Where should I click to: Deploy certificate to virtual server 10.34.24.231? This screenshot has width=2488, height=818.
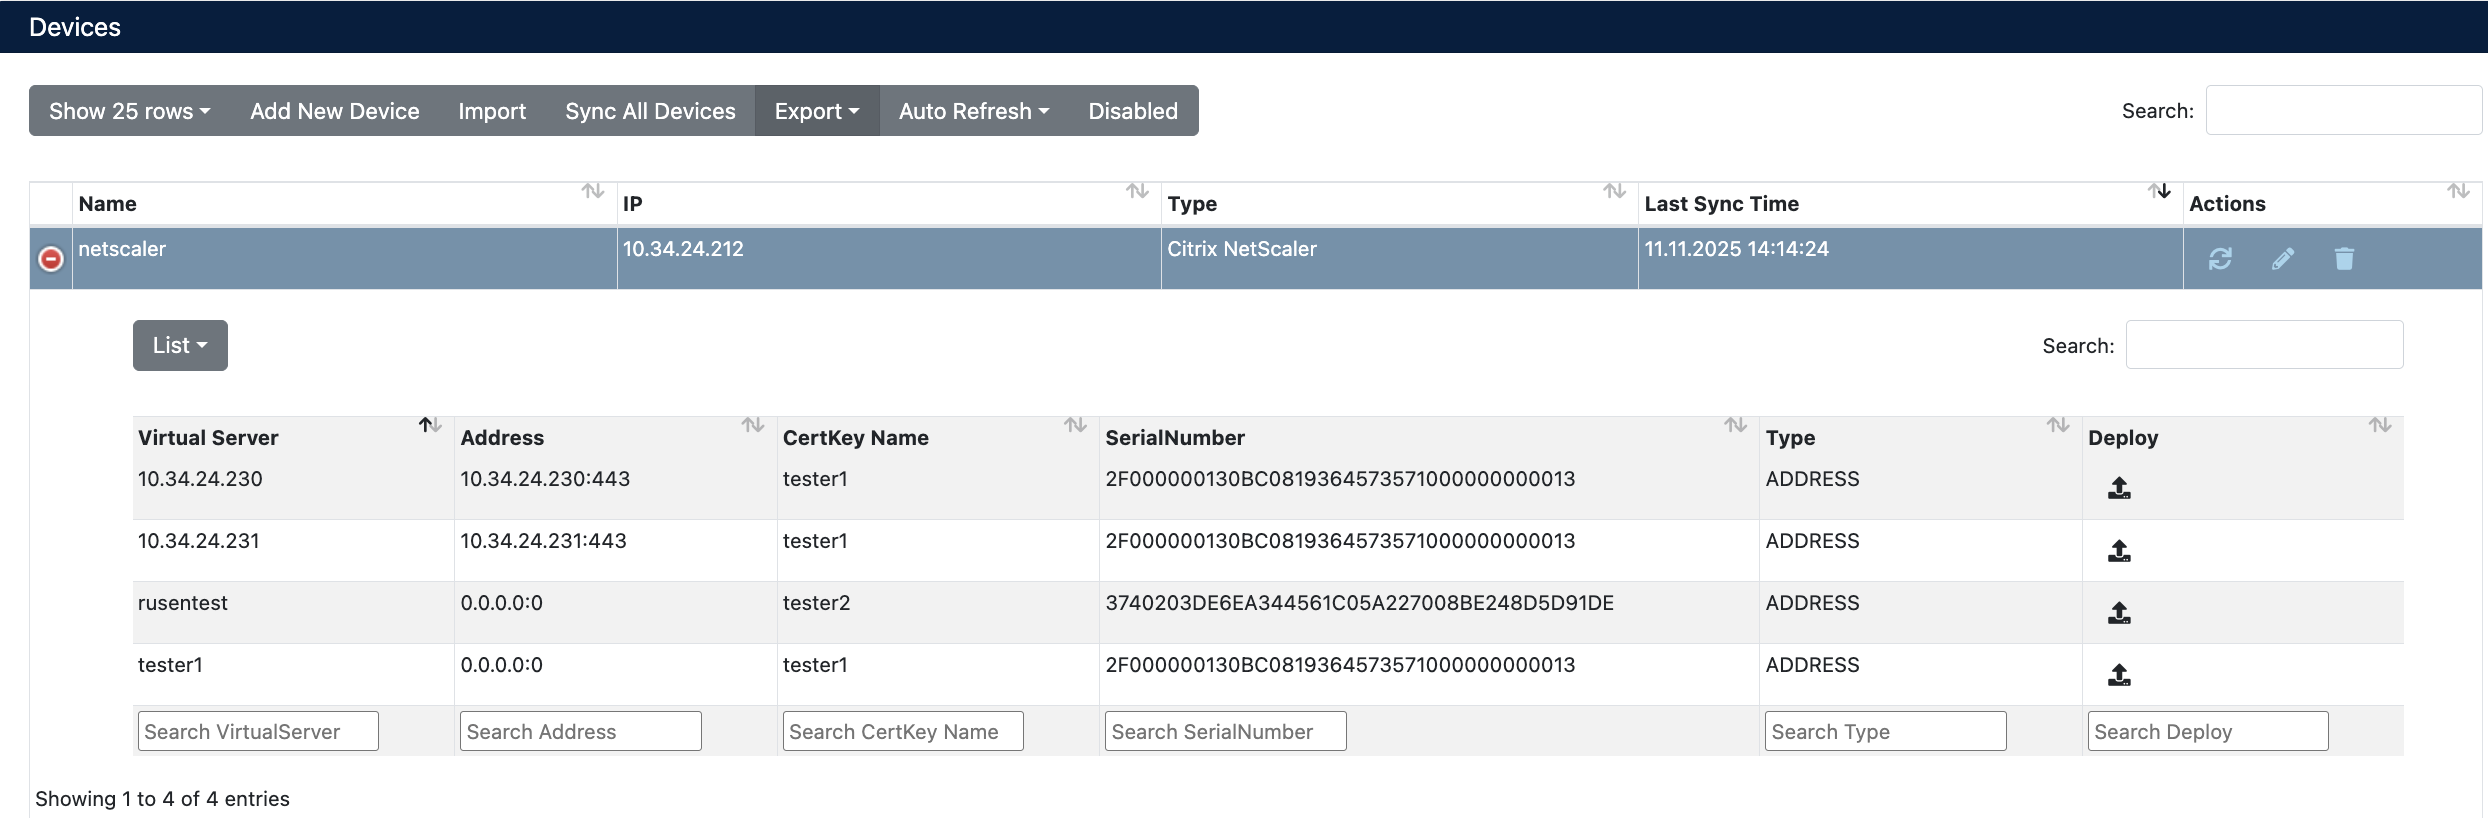[x=2119, y=551]
